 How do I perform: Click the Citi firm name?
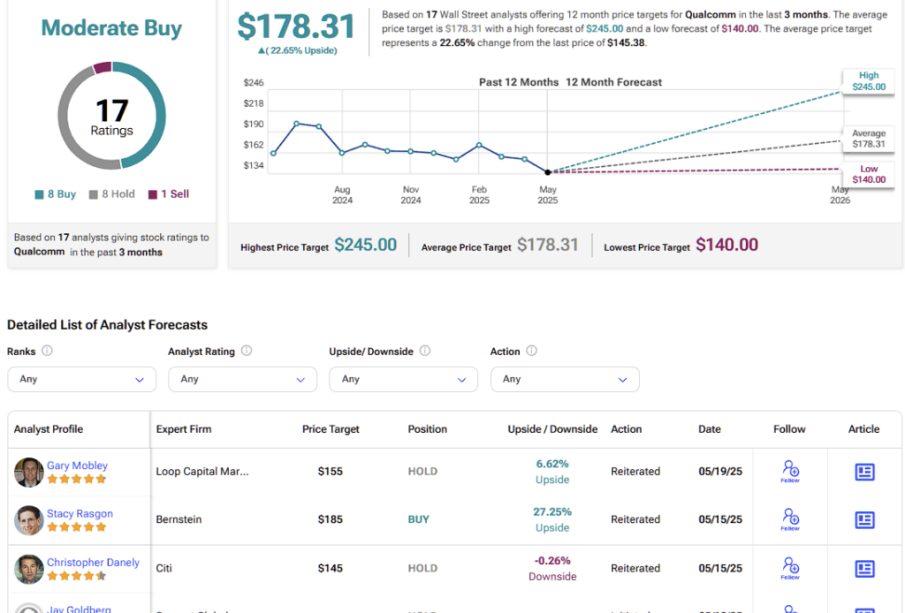tap(164, 568)
